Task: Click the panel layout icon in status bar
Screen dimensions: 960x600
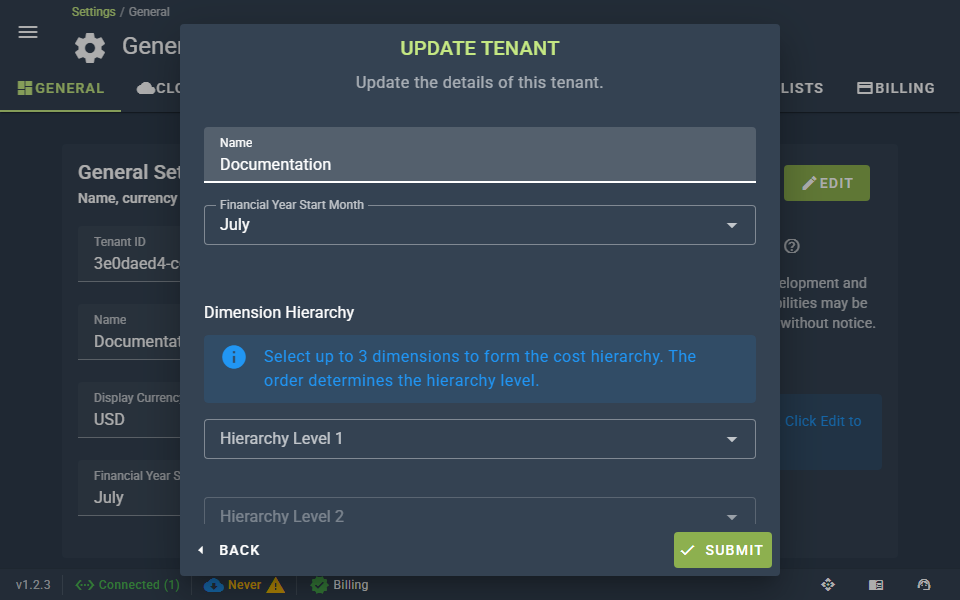Action: click(x=876, y=585)
